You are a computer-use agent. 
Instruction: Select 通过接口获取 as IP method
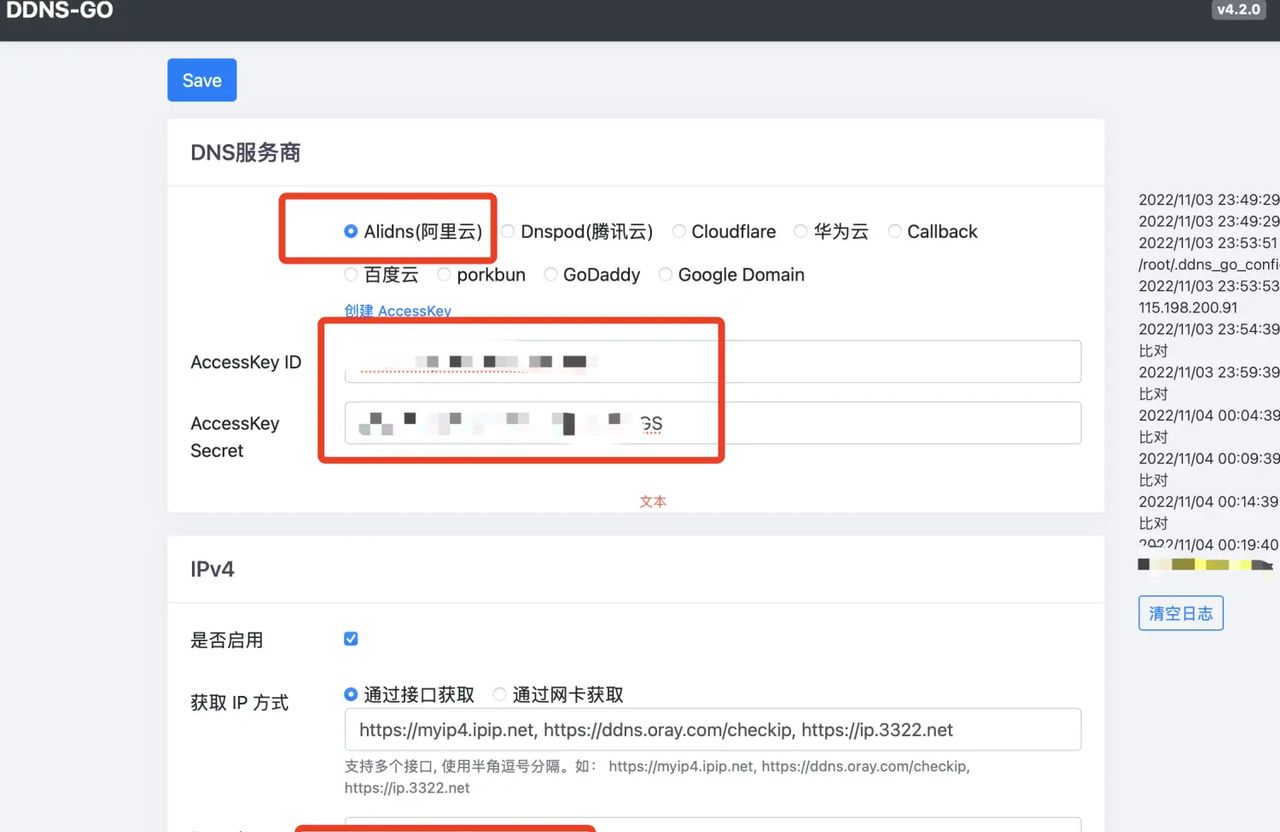point(351,694)
